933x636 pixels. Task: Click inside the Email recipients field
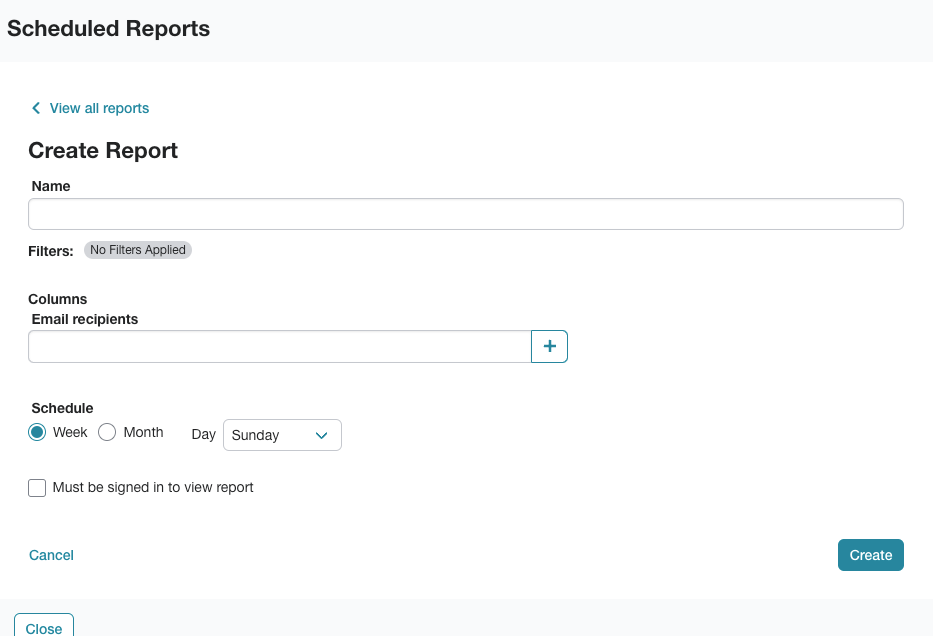click(280, 346)
